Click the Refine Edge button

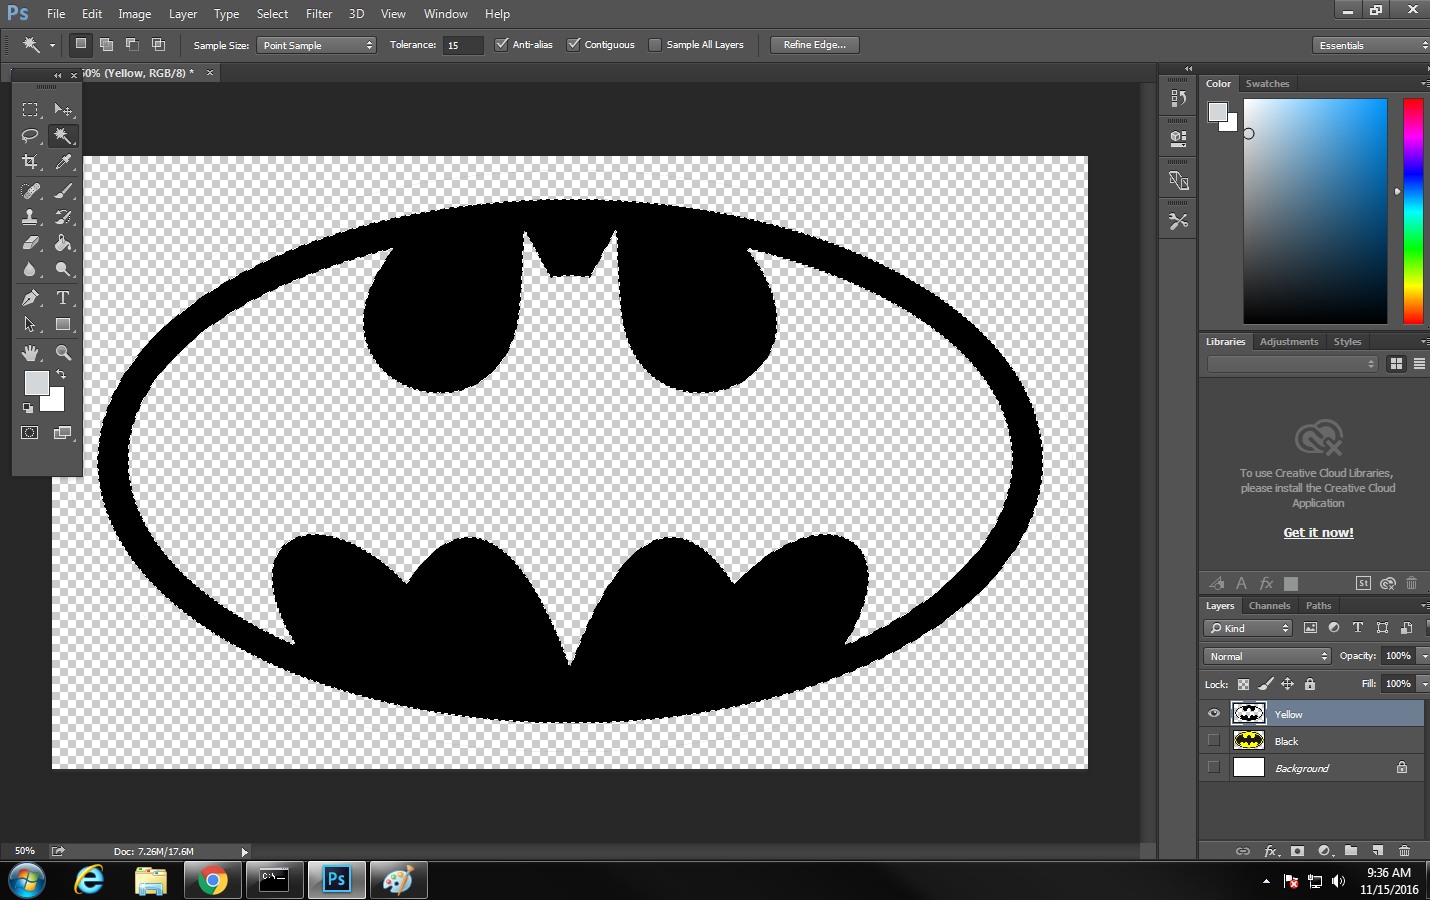(814, 45)
